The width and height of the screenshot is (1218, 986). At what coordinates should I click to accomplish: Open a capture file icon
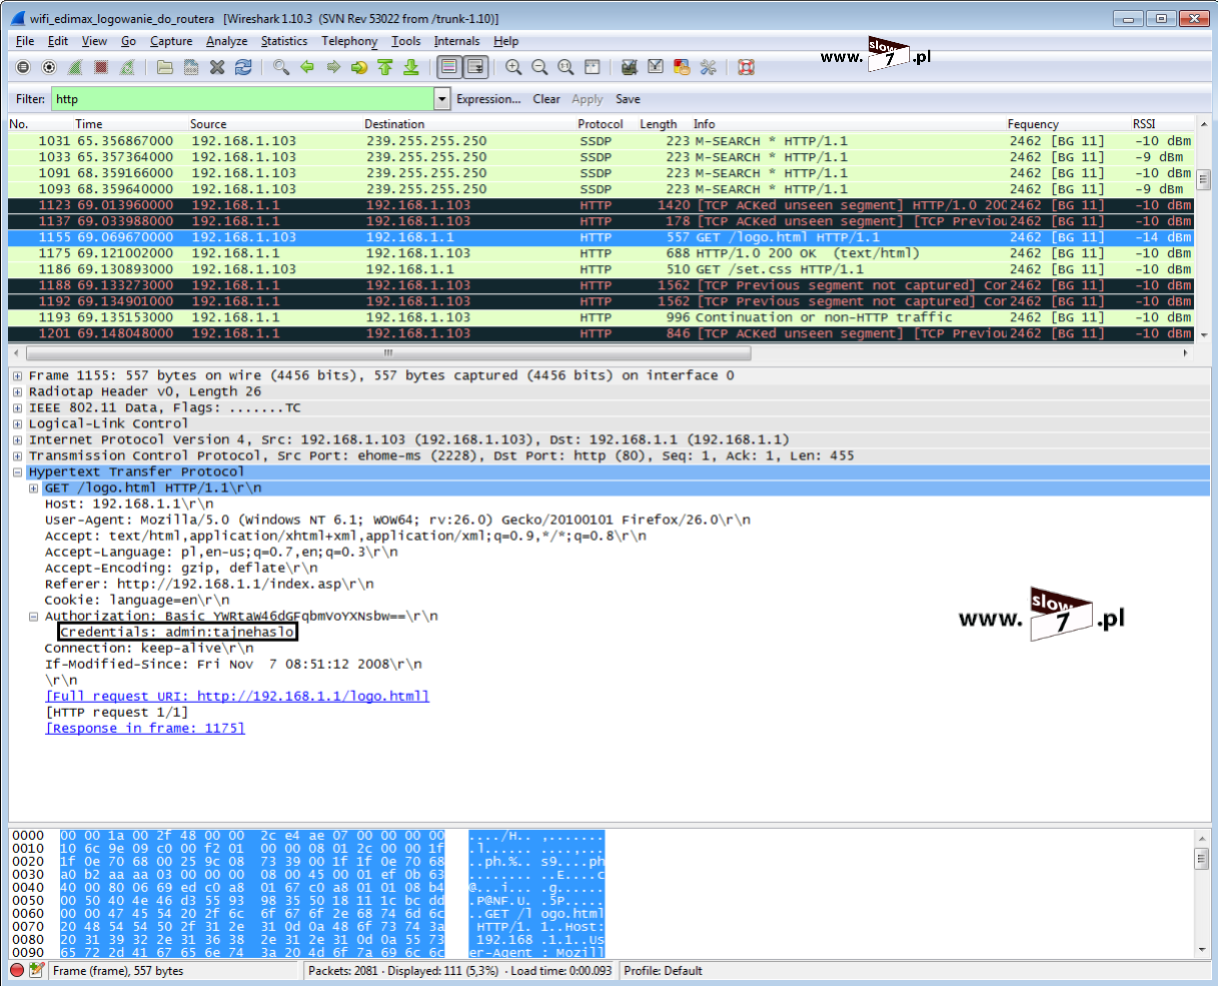[165, 67]
